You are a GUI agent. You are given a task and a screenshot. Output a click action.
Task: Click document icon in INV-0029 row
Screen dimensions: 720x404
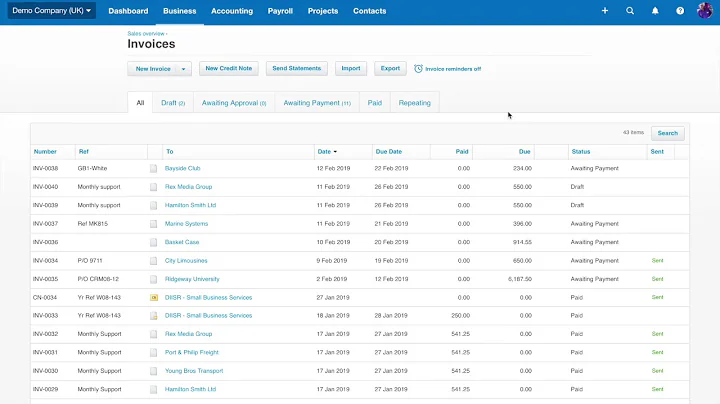(153, 389)
